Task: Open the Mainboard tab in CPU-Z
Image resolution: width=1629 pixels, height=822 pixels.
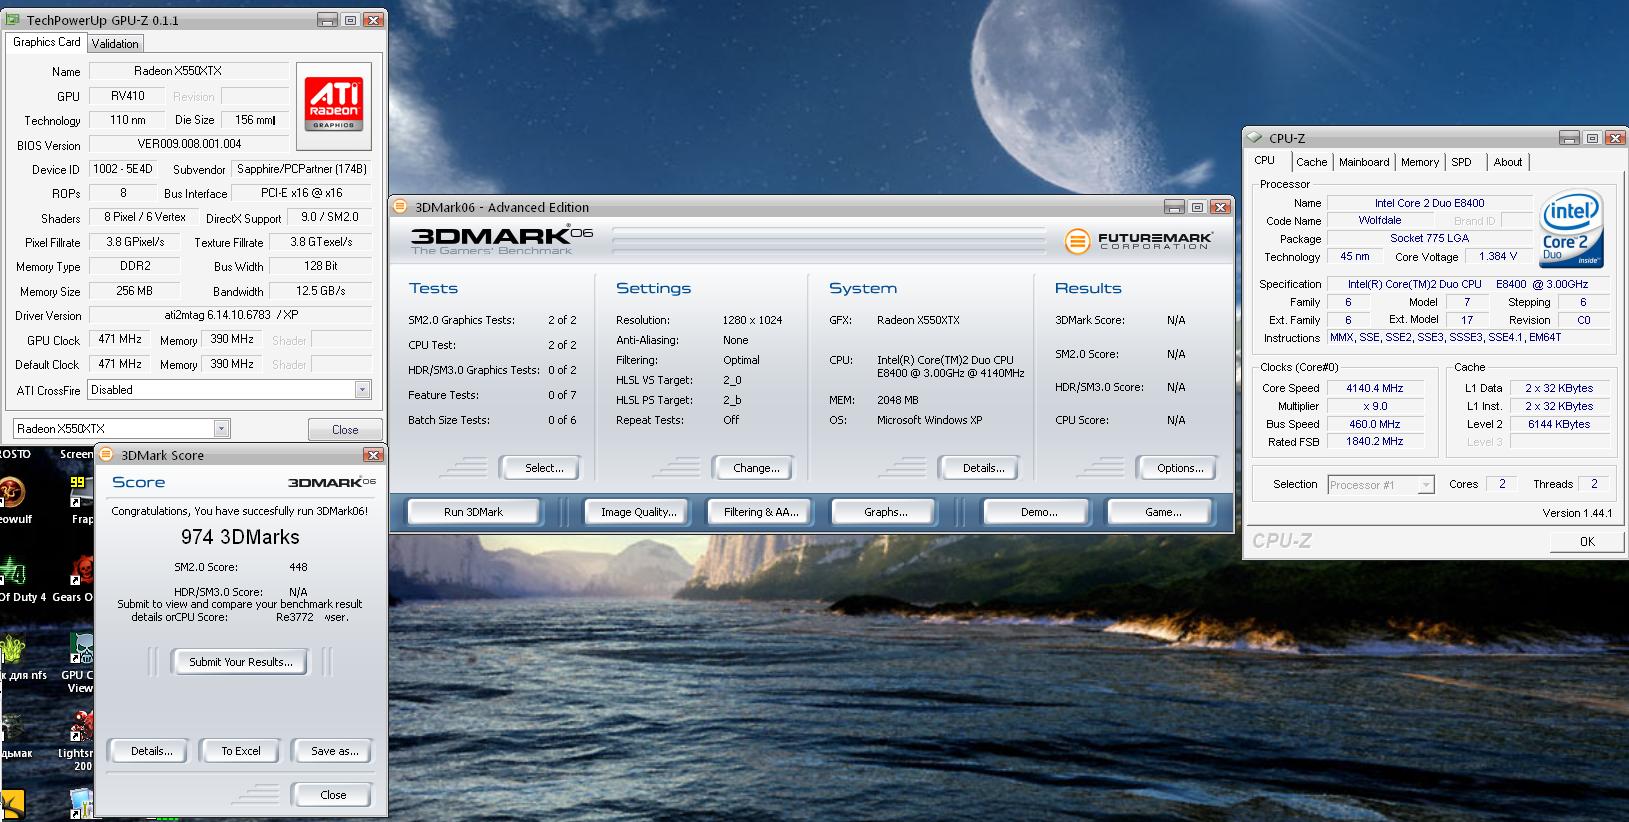Action: pyautogui.click(x=1364, y=162)
